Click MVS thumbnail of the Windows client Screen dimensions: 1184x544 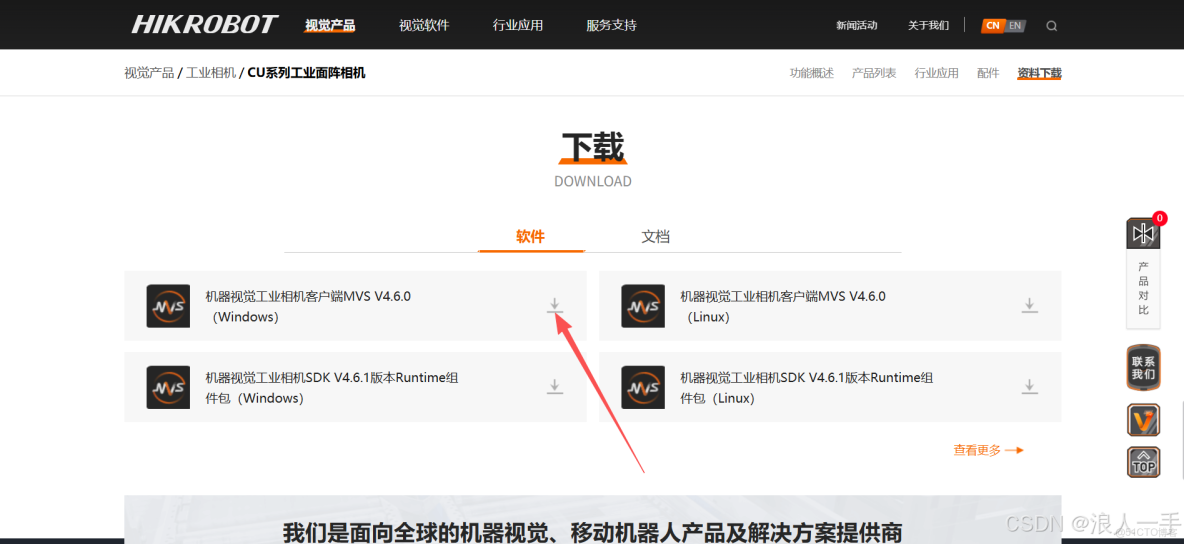coord(168,306)
